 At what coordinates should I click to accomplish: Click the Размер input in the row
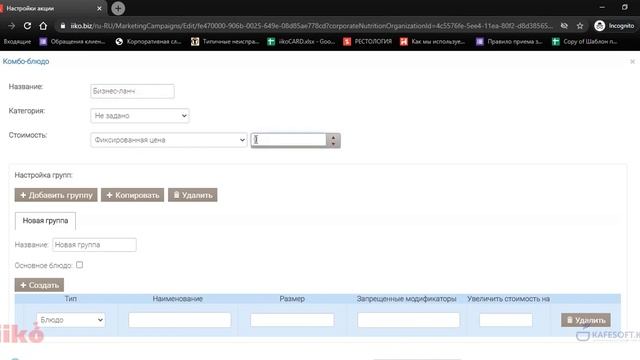(x=292, y=320)
